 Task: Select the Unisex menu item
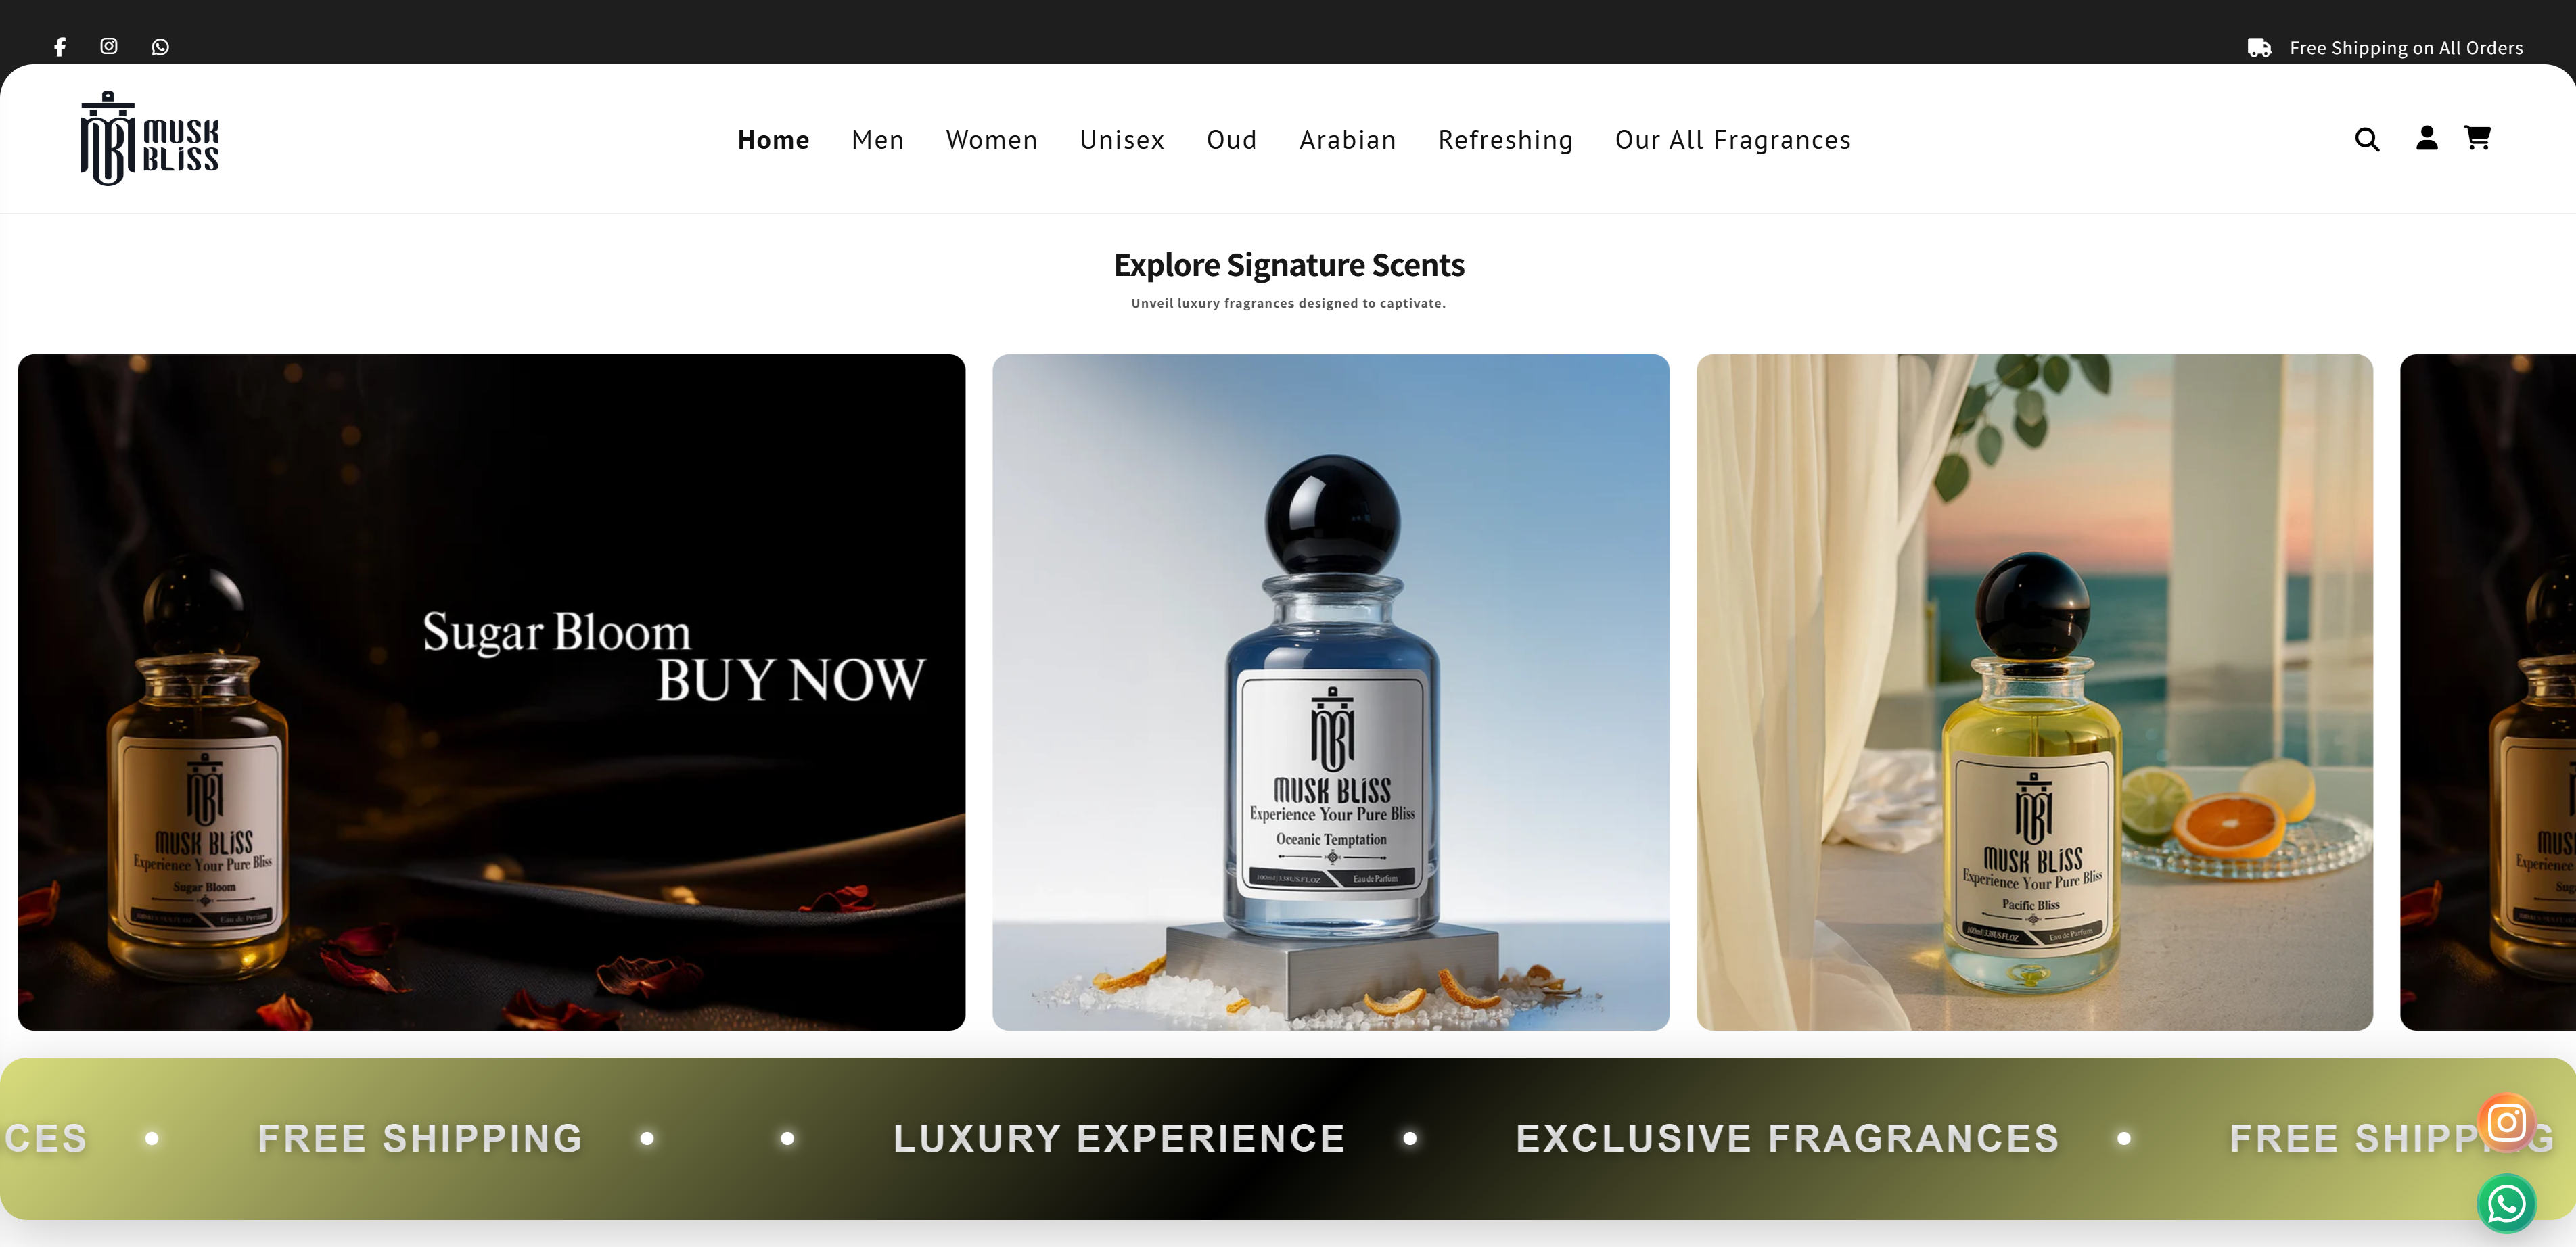click(1122, 140)
